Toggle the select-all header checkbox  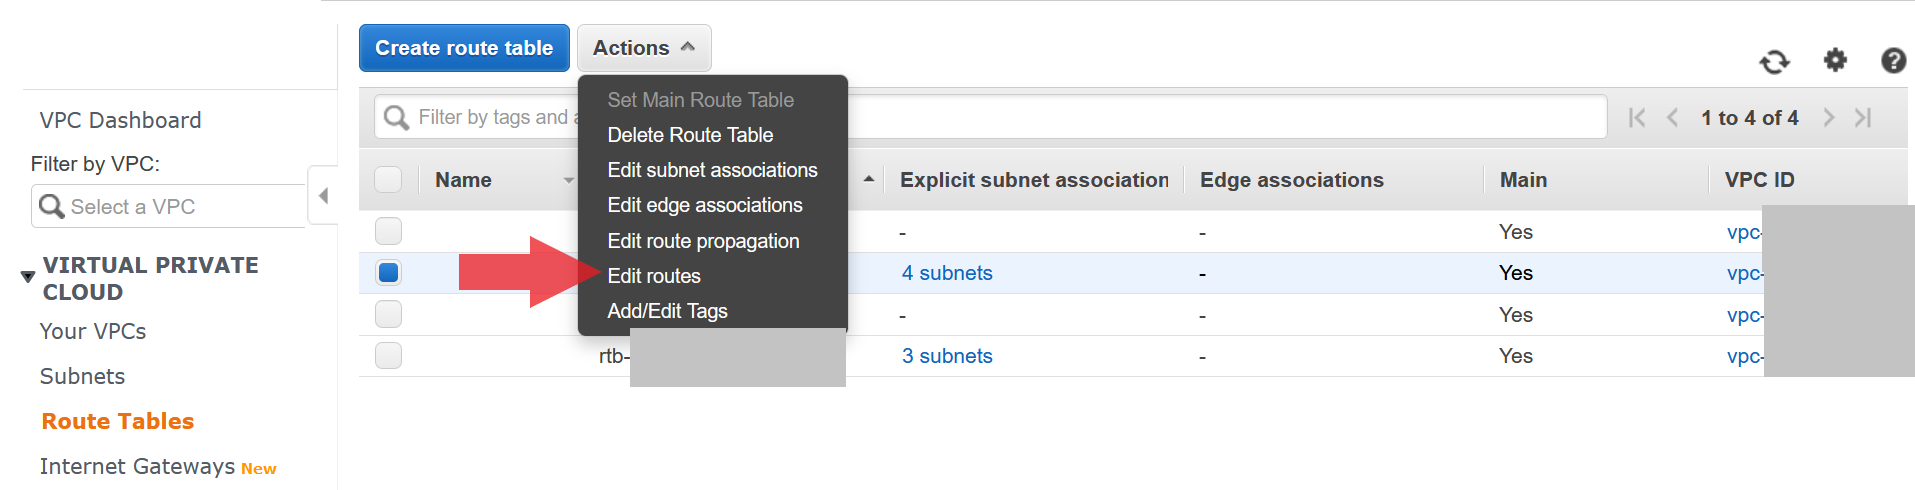pyautogui.click(x=388, y=180)
